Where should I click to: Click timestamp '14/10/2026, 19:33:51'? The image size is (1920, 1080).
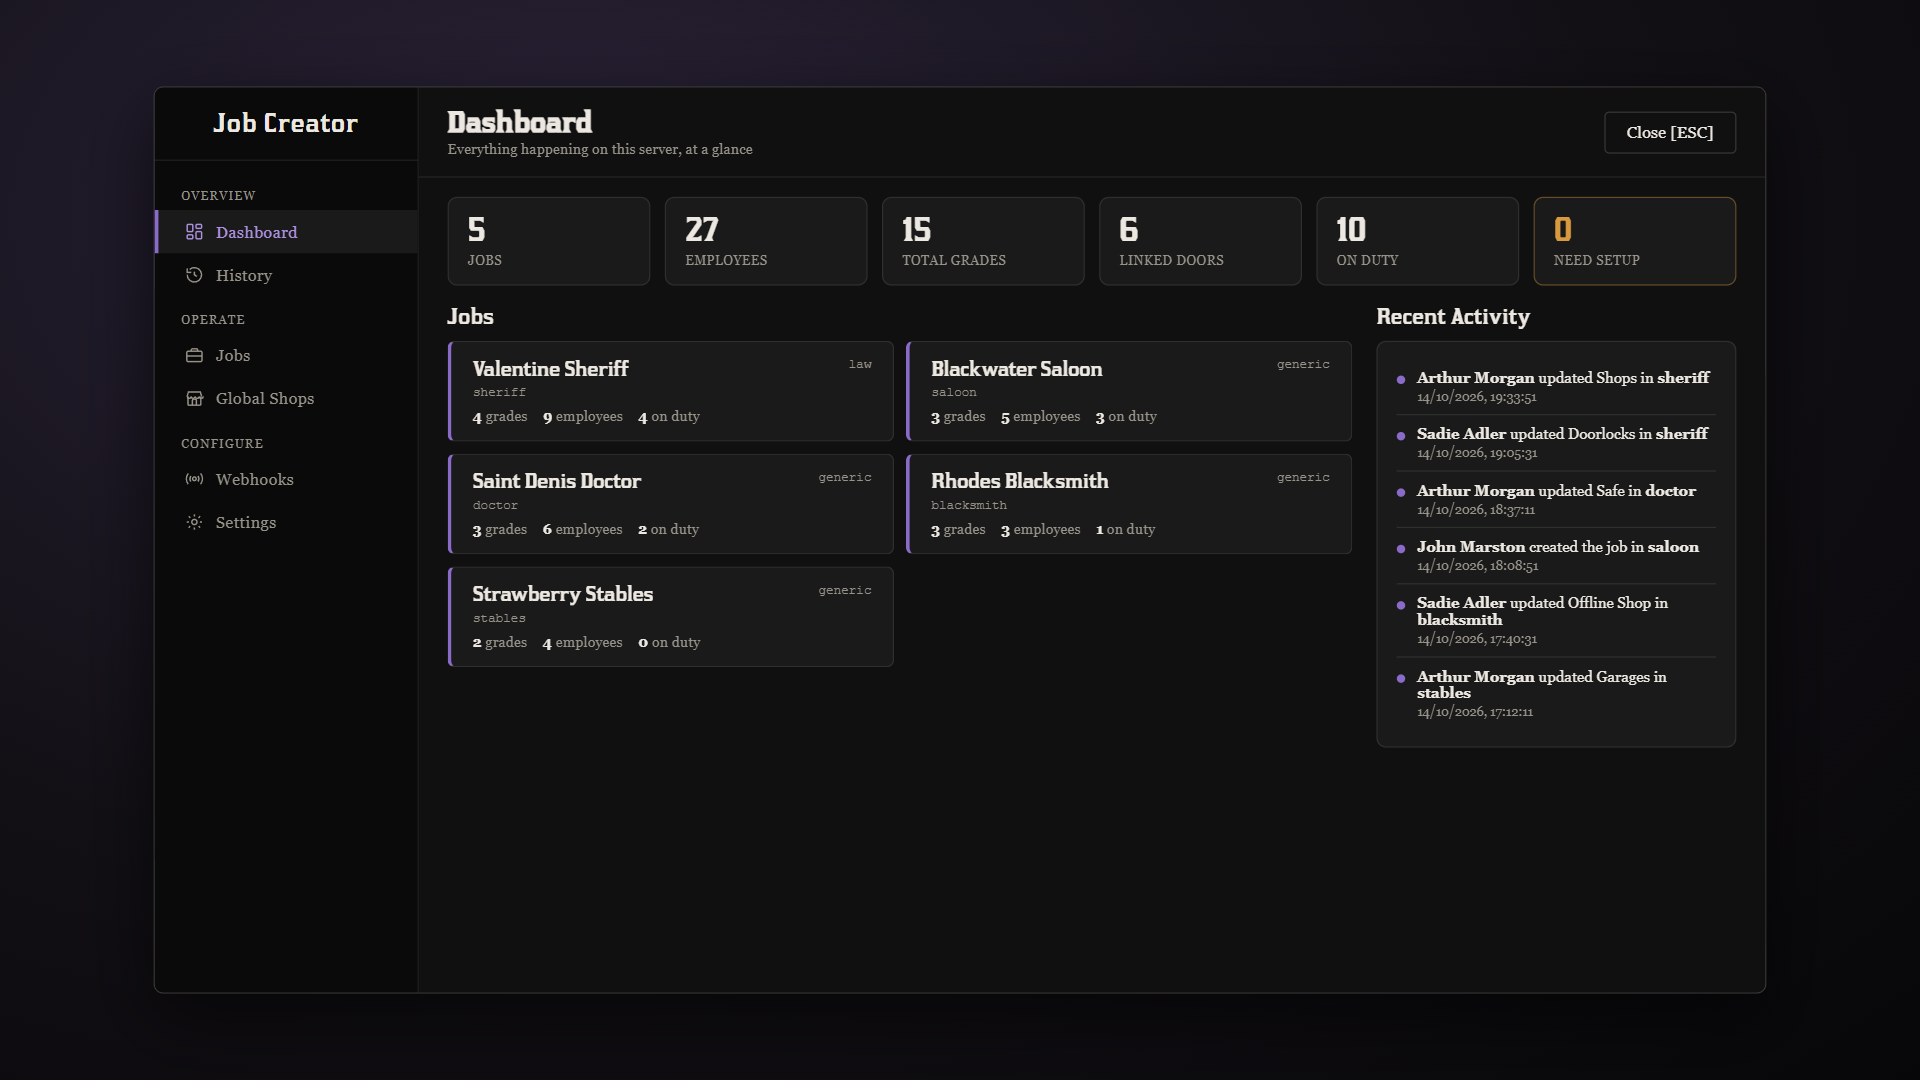click(1477, 397)
